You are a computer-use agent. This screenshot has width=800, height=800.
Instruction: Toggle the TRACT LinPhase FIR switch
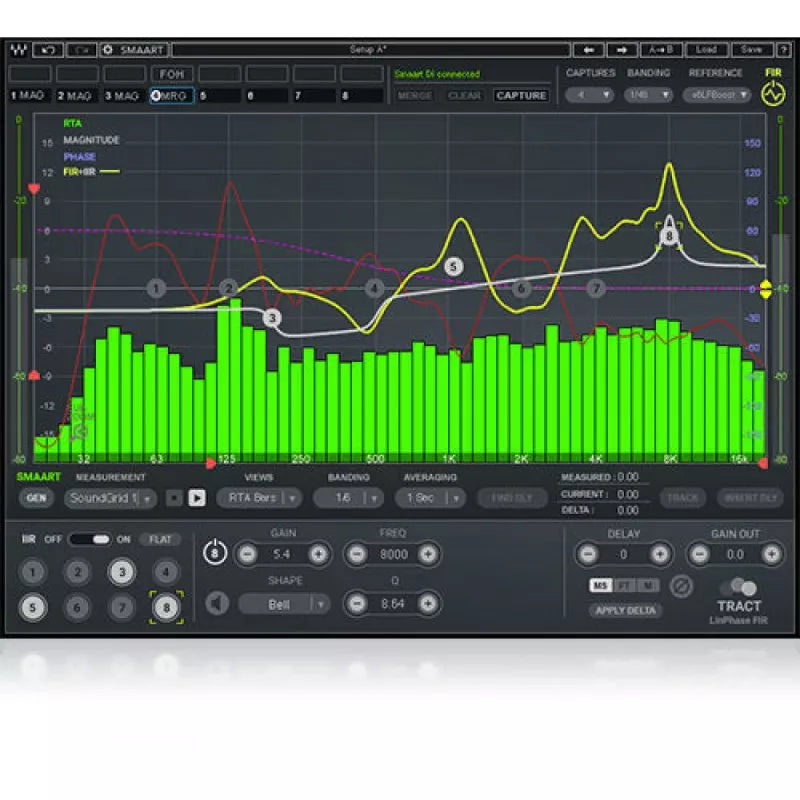(740, 587)
